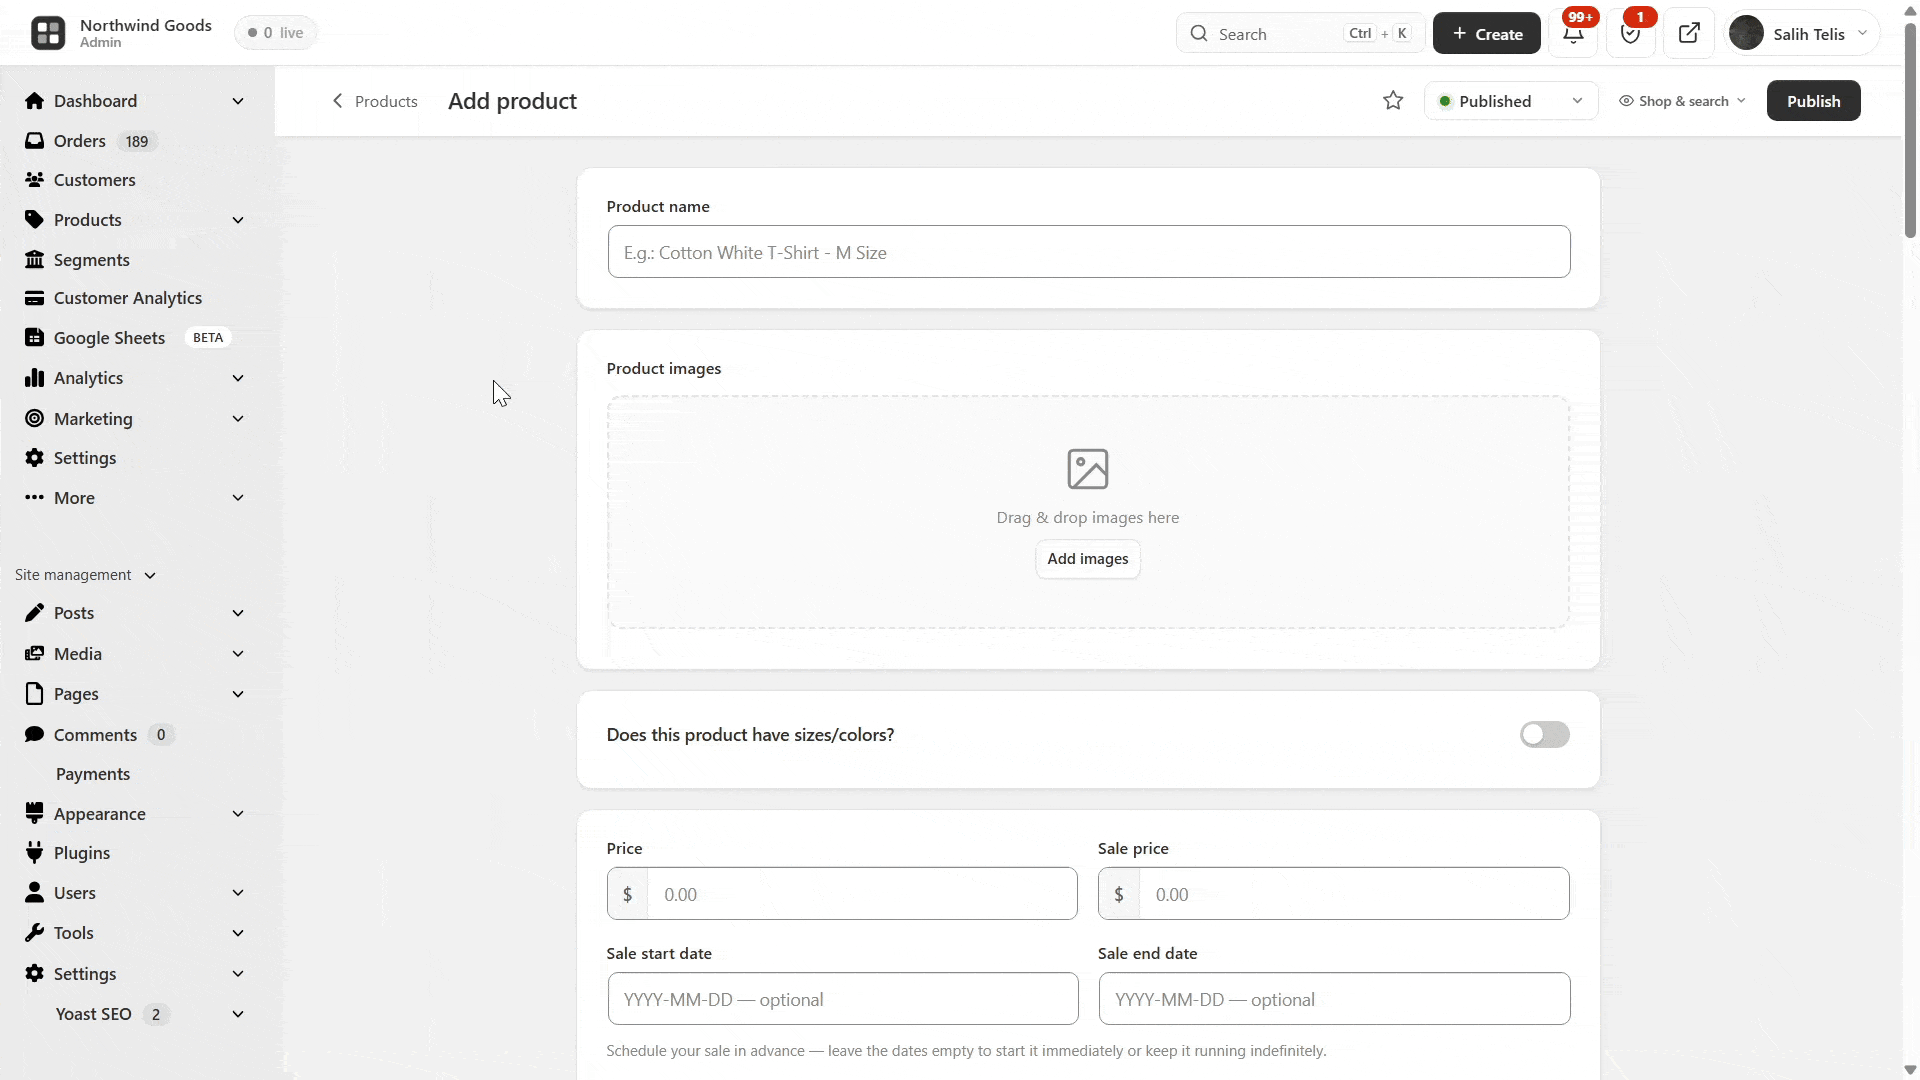Open the shield alerts icon
This screenshot has height=1080, width=1920.
(1631, 33)
